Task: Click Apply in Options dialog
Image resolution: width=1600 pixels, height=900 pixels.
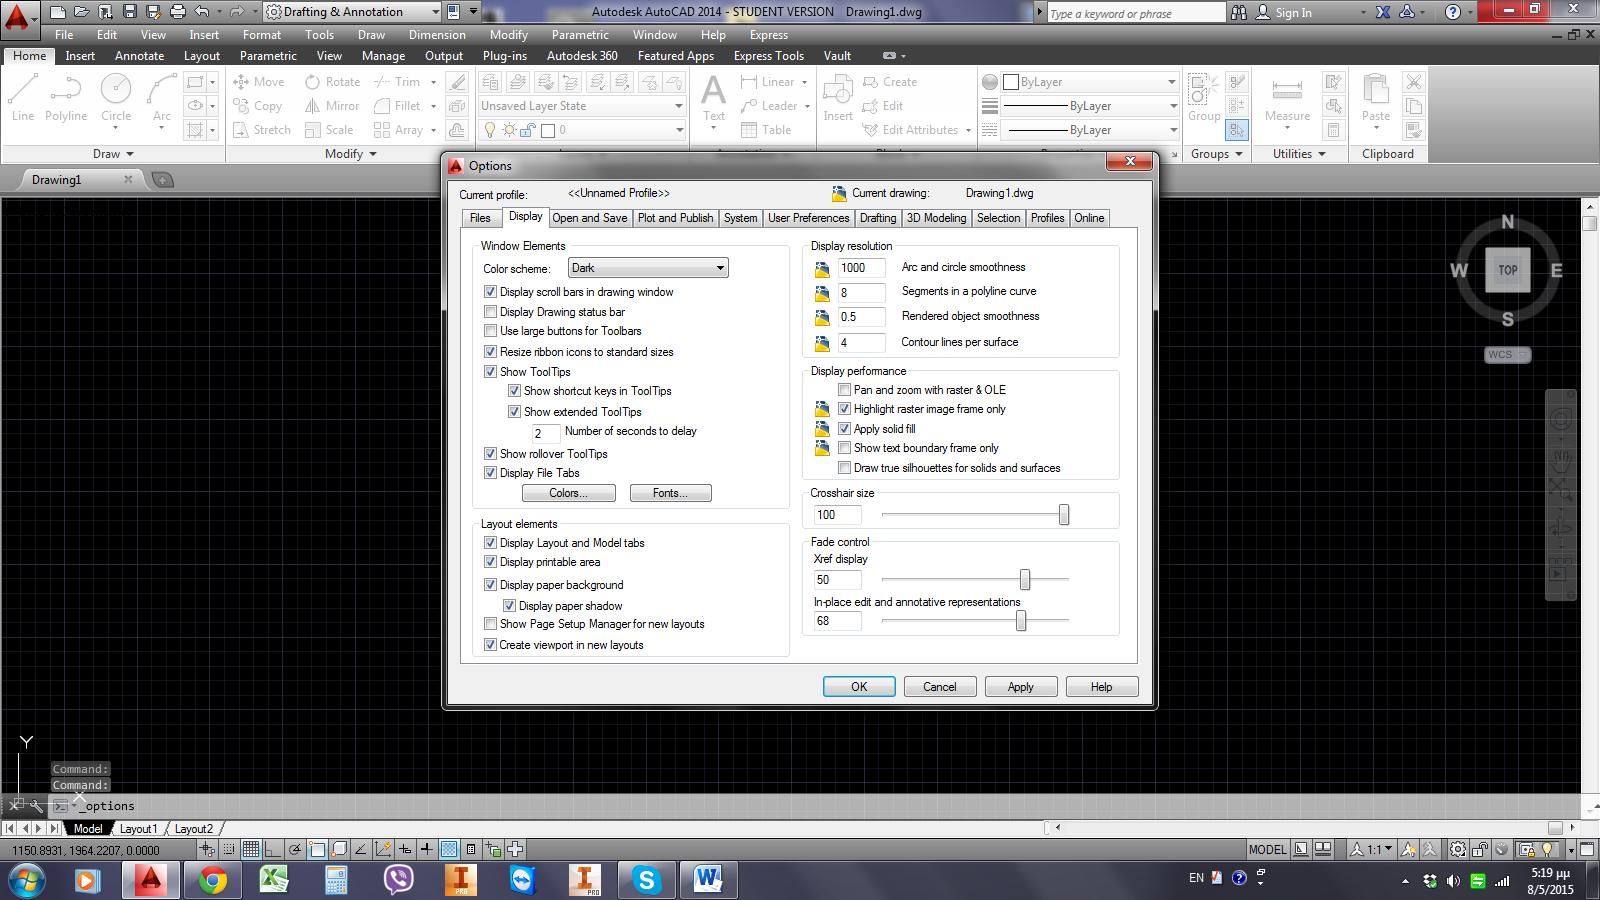Action: click(x=1021, y=687)
